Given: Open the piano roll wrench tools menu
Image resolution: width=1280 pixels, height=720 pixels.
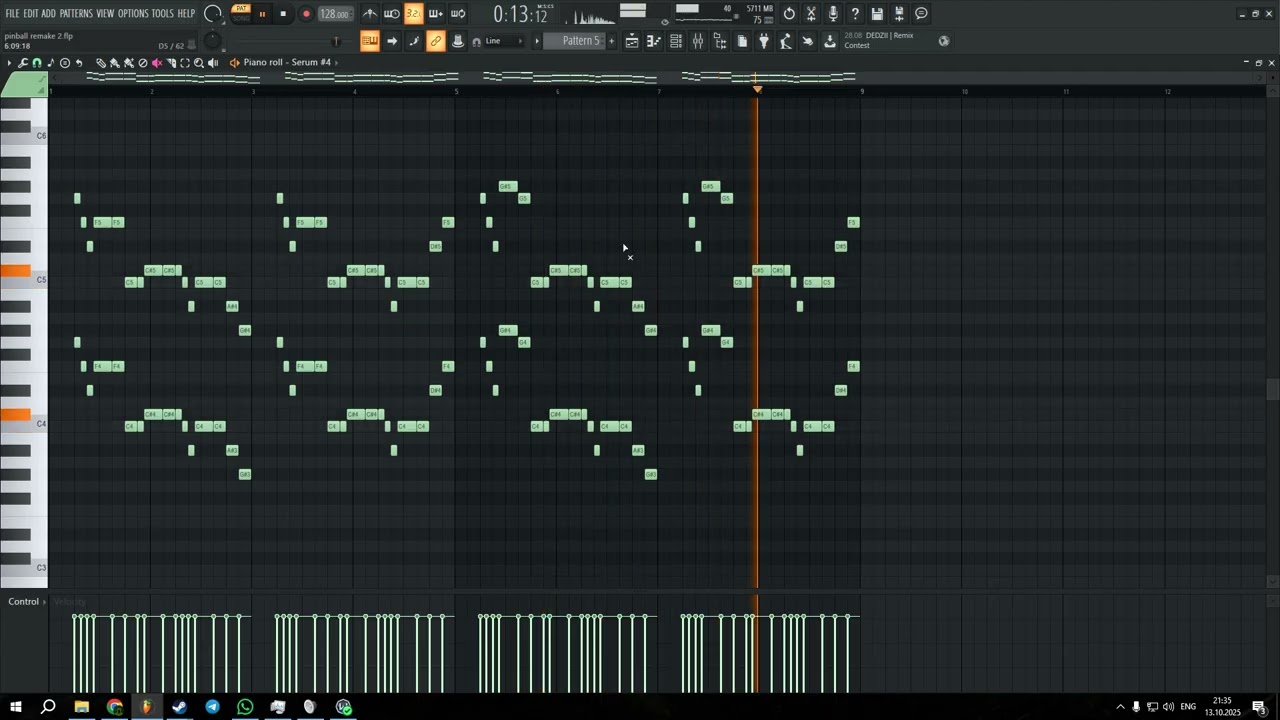Looking at the screenshot, I should click(22, 62).
